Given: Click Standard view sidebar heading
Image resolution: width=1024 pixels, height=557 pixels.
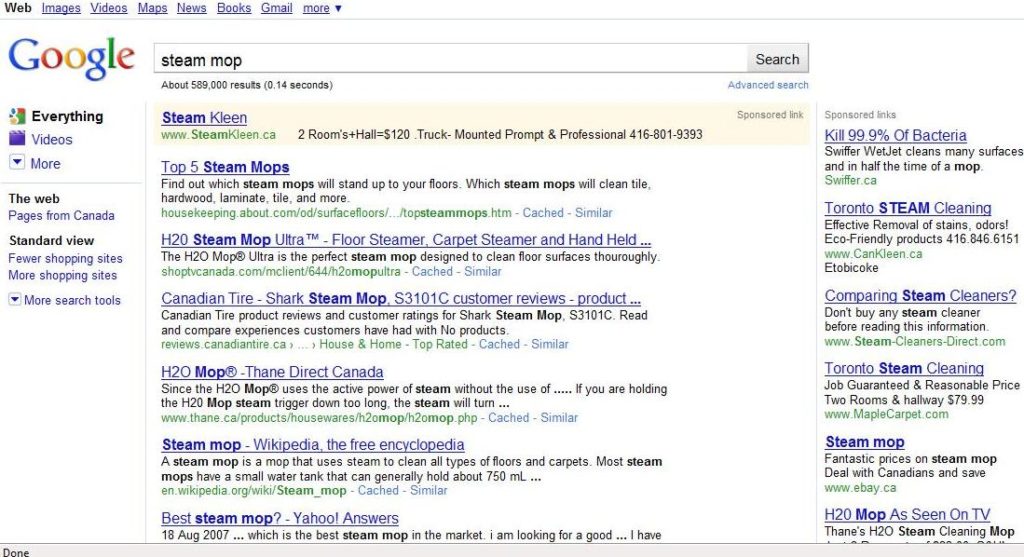Looking at the screenshot, I should (52, 240).
